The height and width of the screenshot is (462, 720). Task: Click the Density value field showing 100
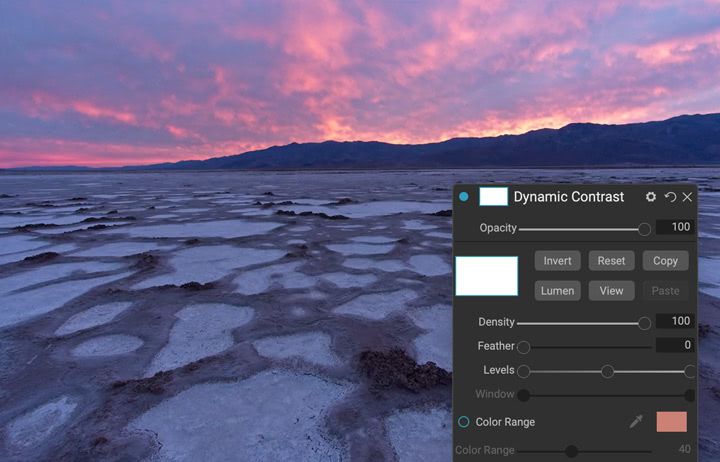click(675, 321)
